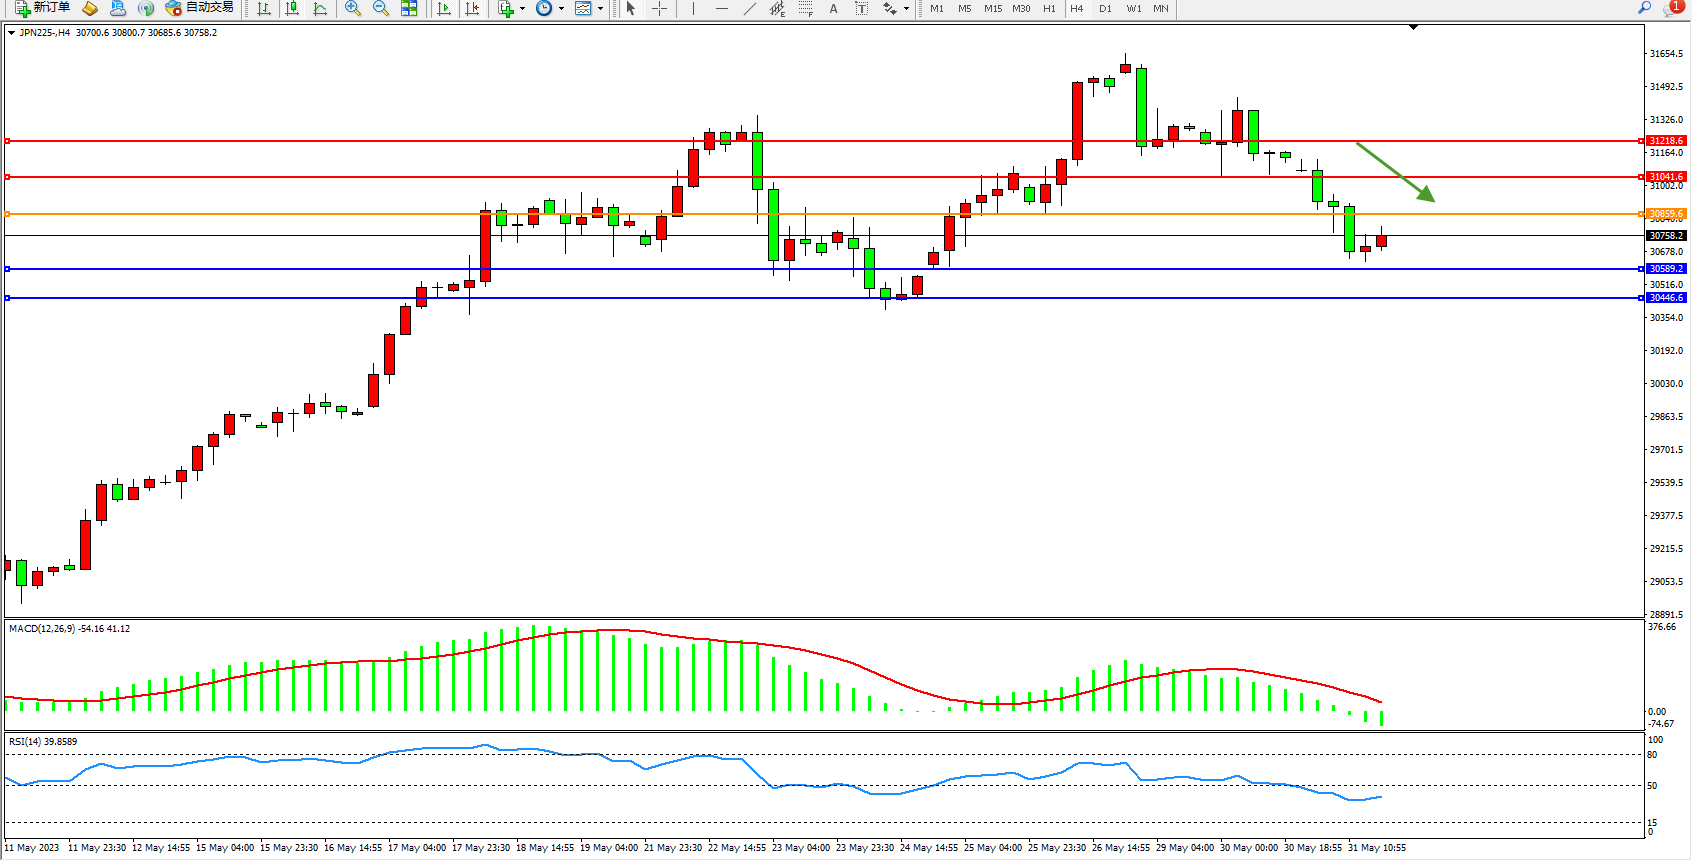Click the chart shift triangle marker
Screen dimensions: 1692x861
pos(1413,27)
